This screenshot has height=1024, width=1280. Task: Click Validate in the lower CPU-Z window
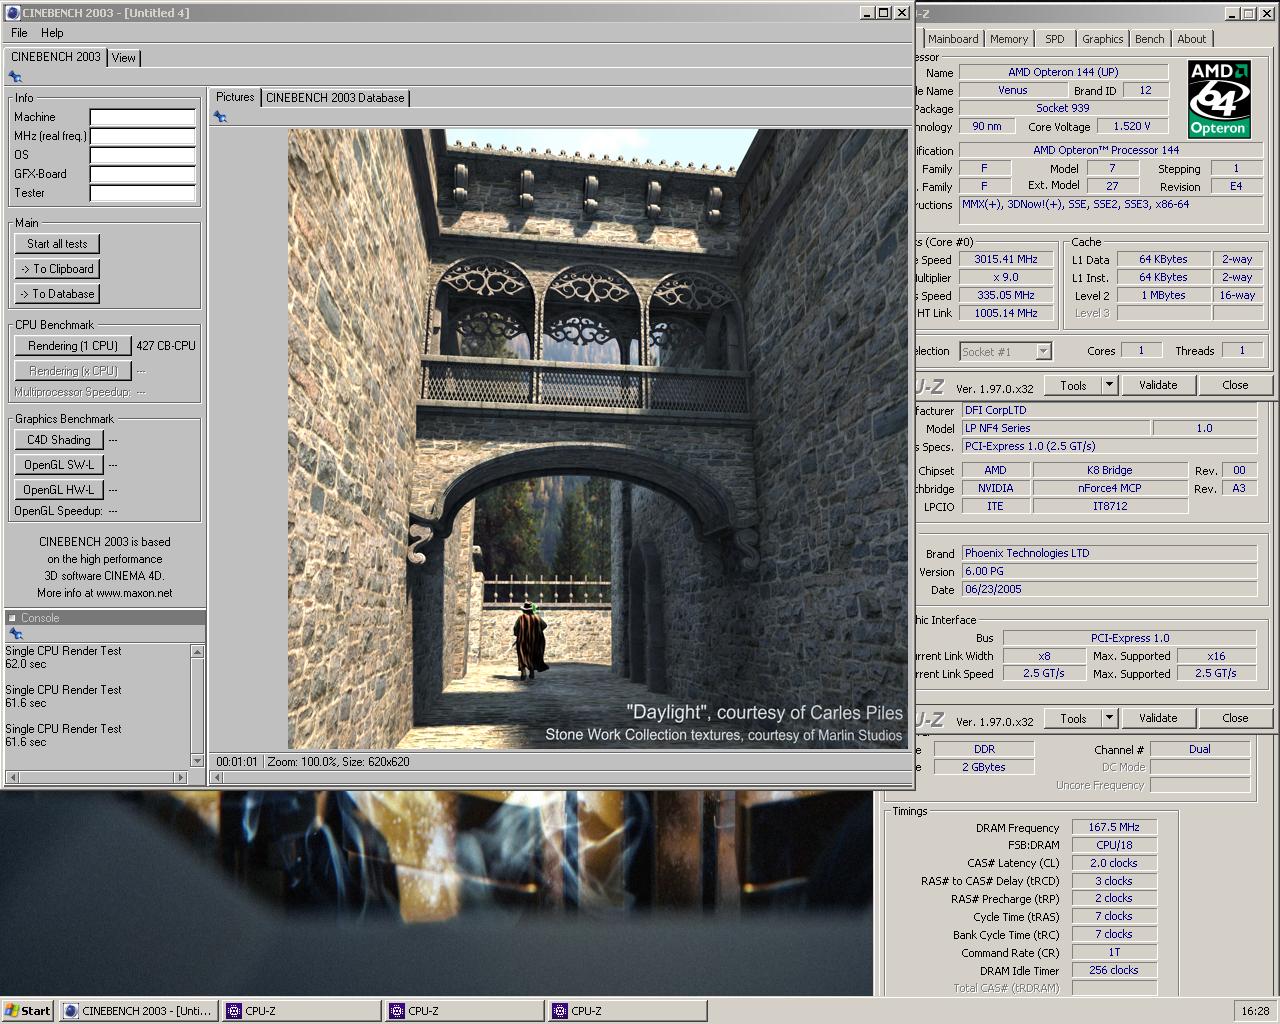[x=1158, y=718]
